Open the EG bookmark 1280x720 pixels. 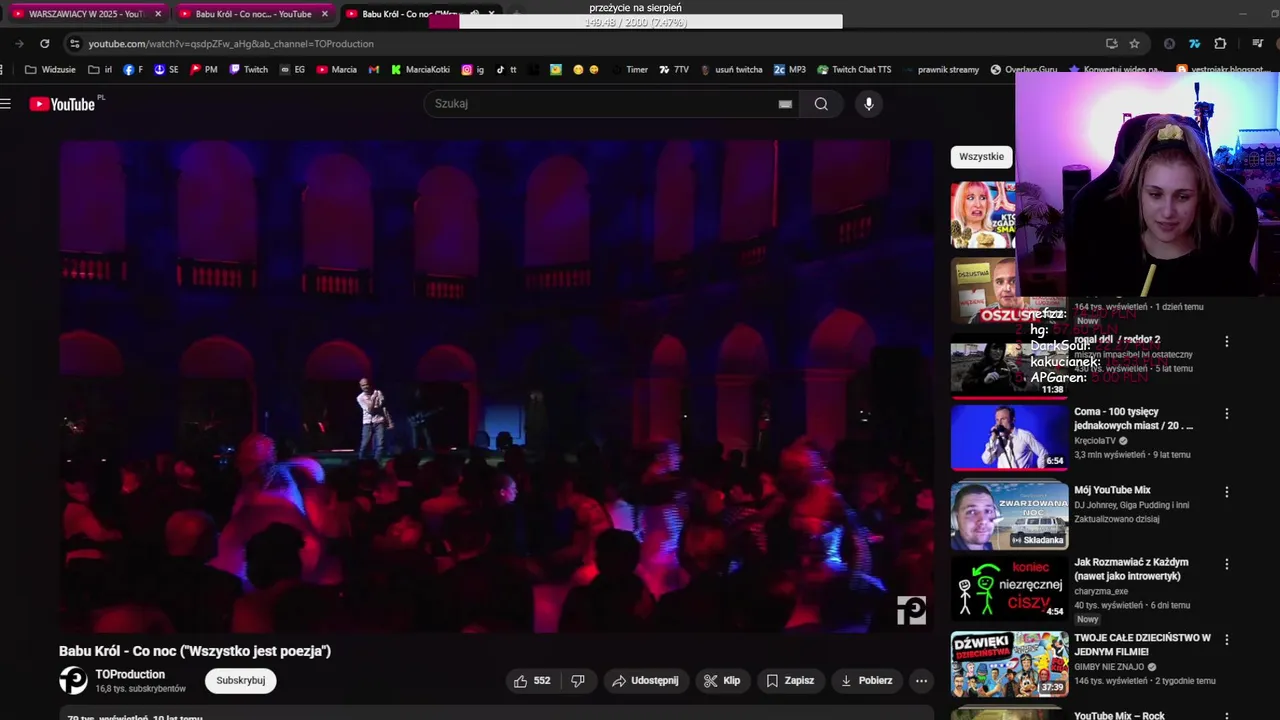pos(293,70)
